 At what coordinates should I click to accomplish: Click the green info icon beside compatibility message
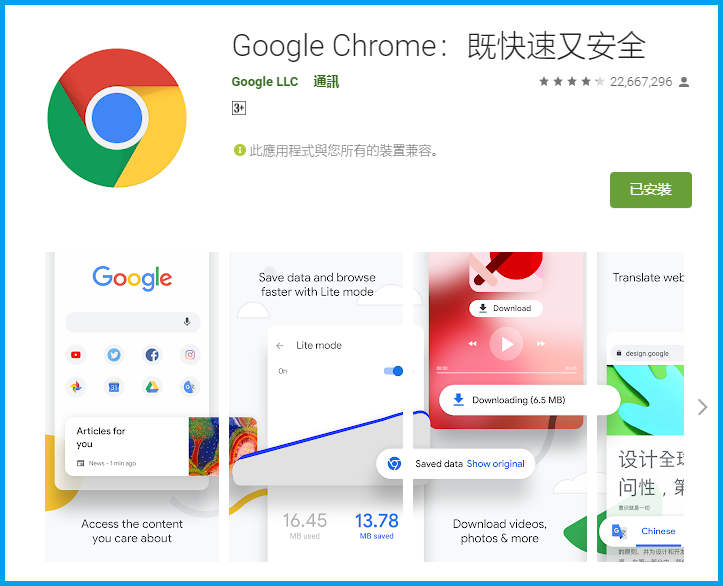(x=240, y=150)
